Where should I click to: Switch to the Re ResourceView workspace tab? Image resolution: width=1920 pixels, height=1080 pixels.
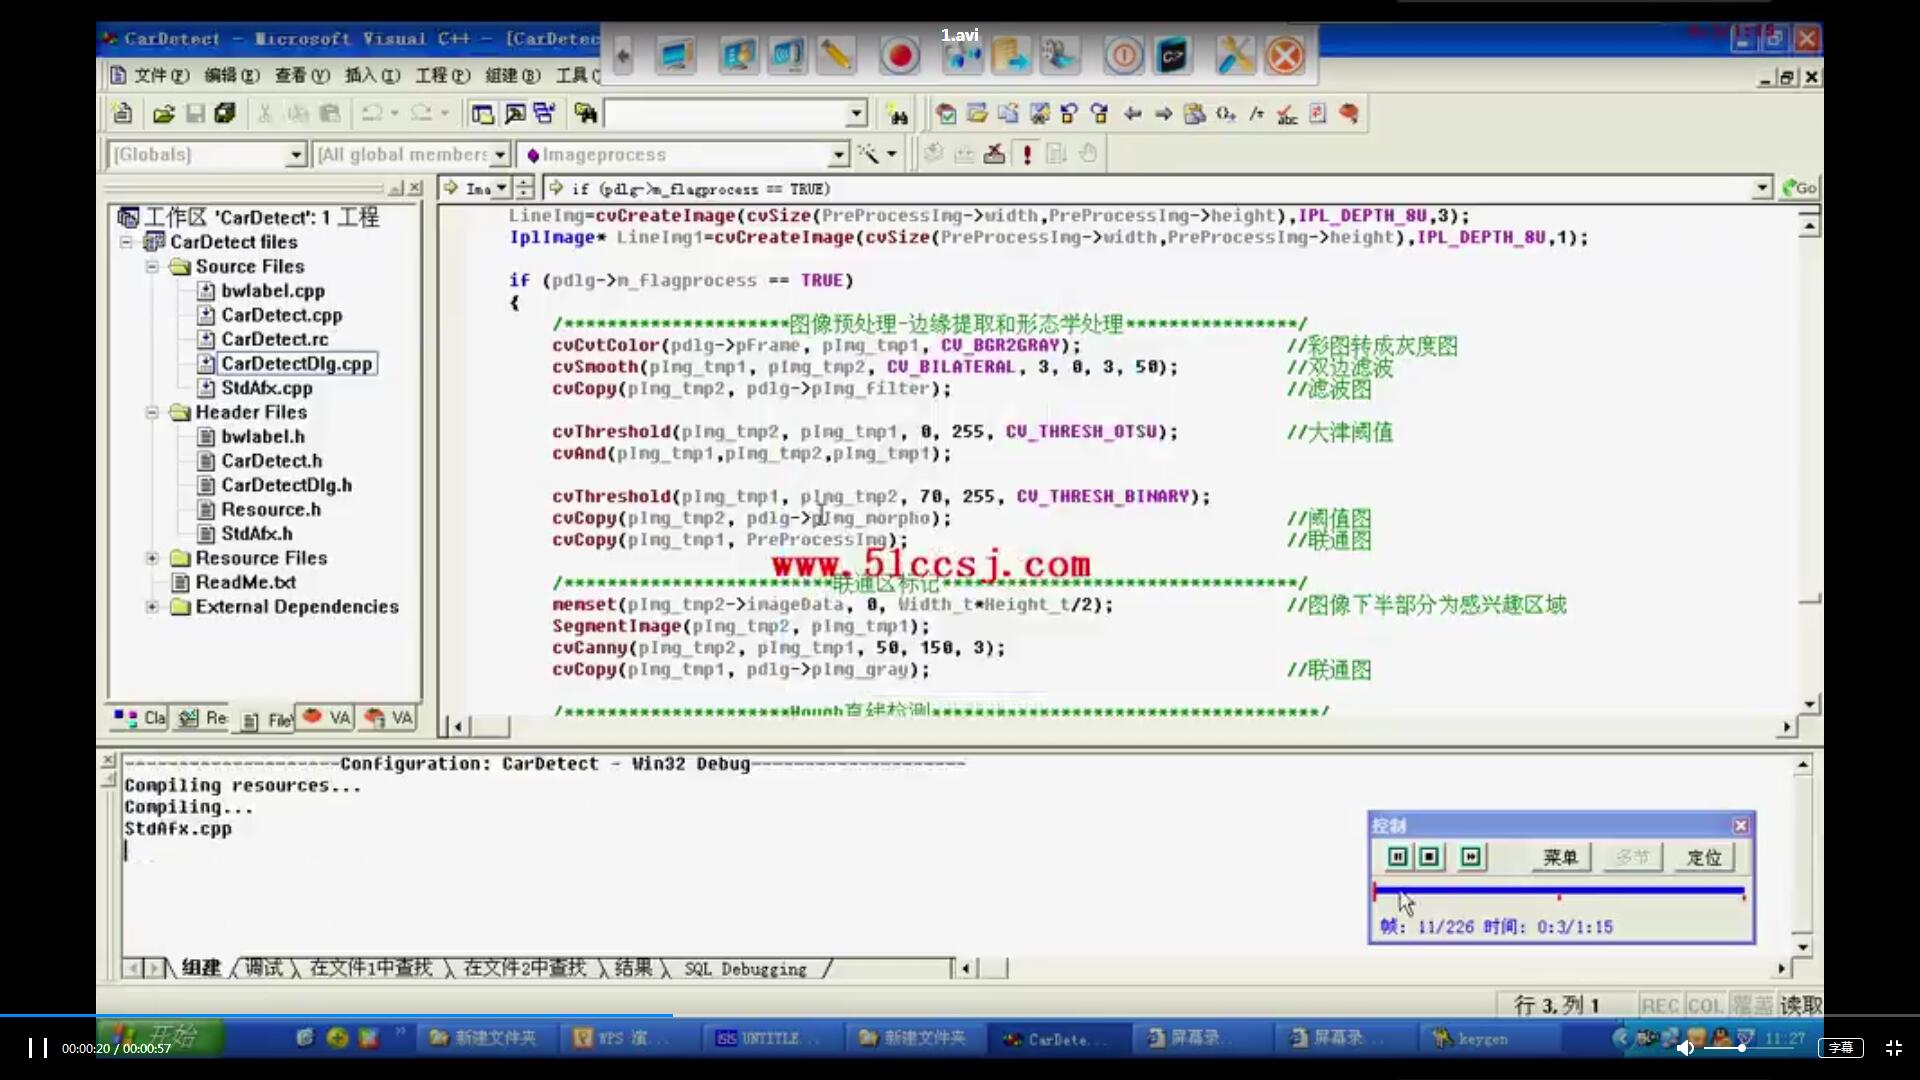(203, 718)
